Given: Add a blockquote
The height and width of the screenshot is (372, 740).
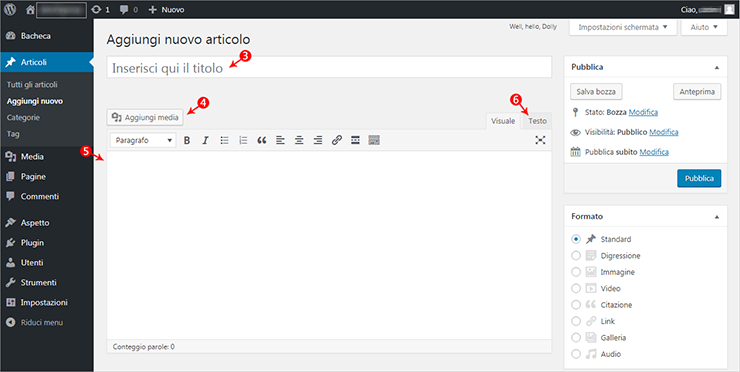Looking at the screenshot, I should [x=262, y=140].
